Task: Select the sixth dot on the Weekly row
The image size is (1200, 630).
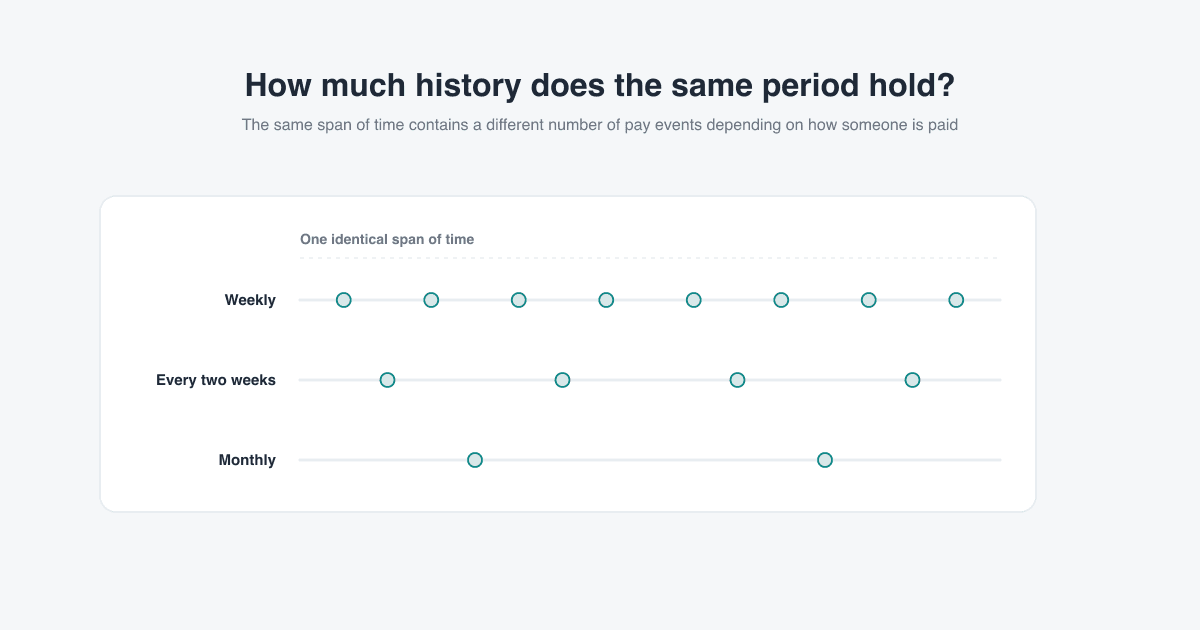Action: tap(781, 300)
